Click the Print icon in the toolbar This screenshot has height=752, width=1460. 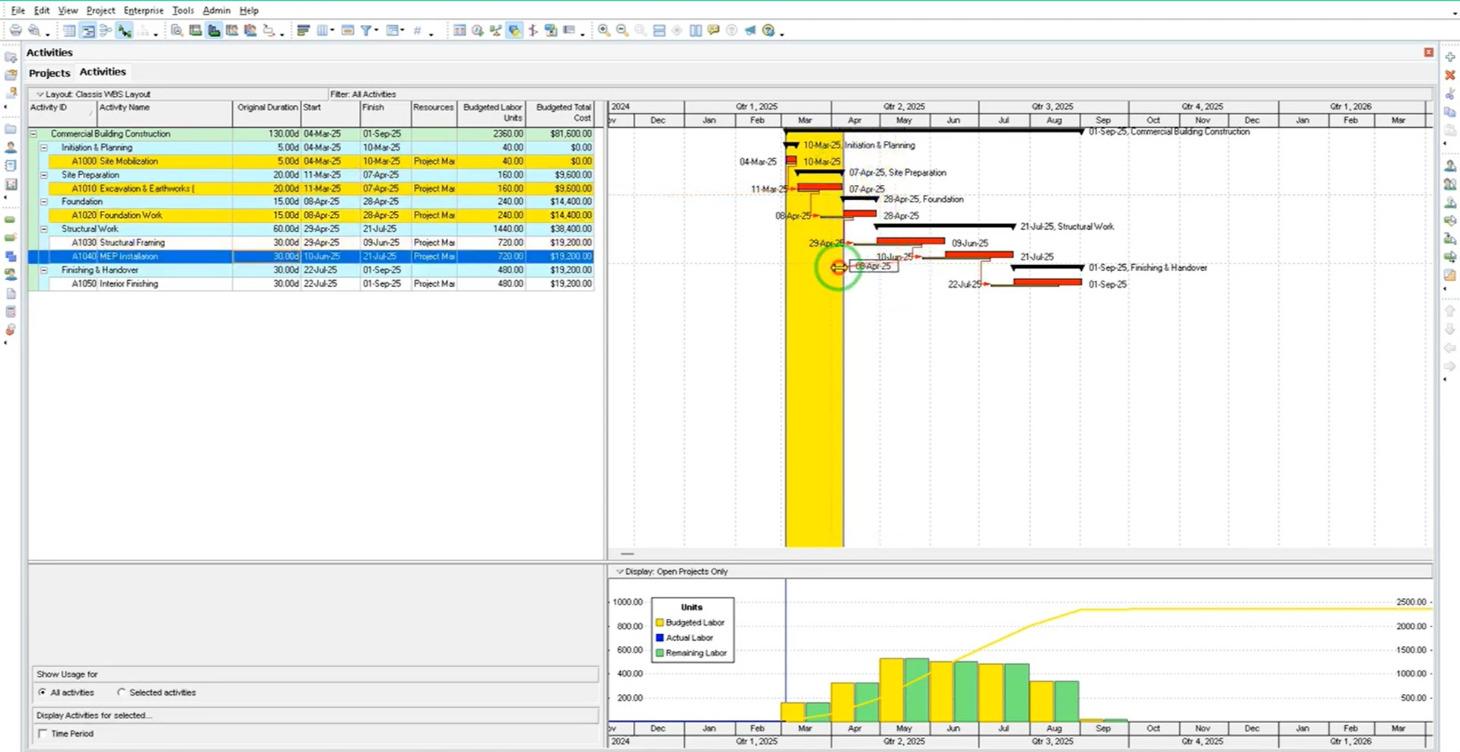point(15,31)
